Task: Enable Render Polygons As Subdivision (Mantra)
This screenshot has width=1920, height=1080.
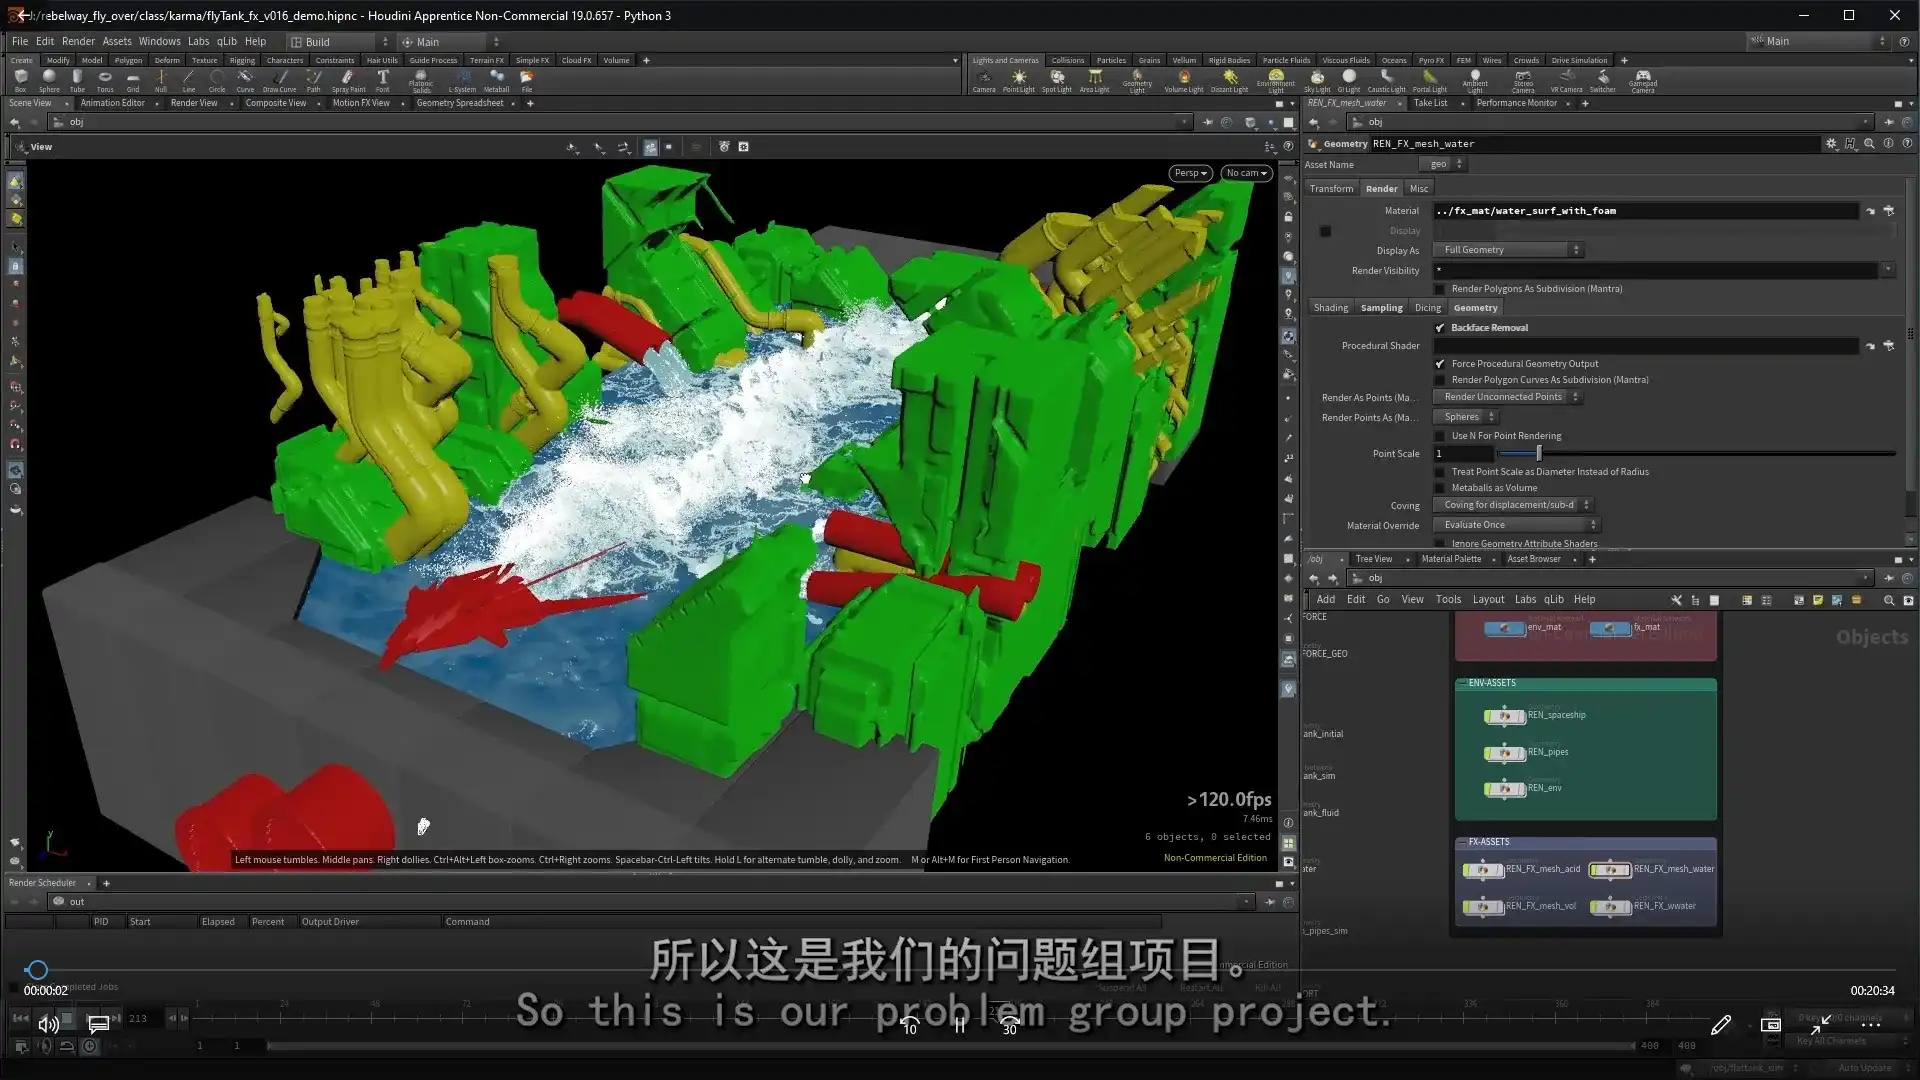Action: (1440, 288)
